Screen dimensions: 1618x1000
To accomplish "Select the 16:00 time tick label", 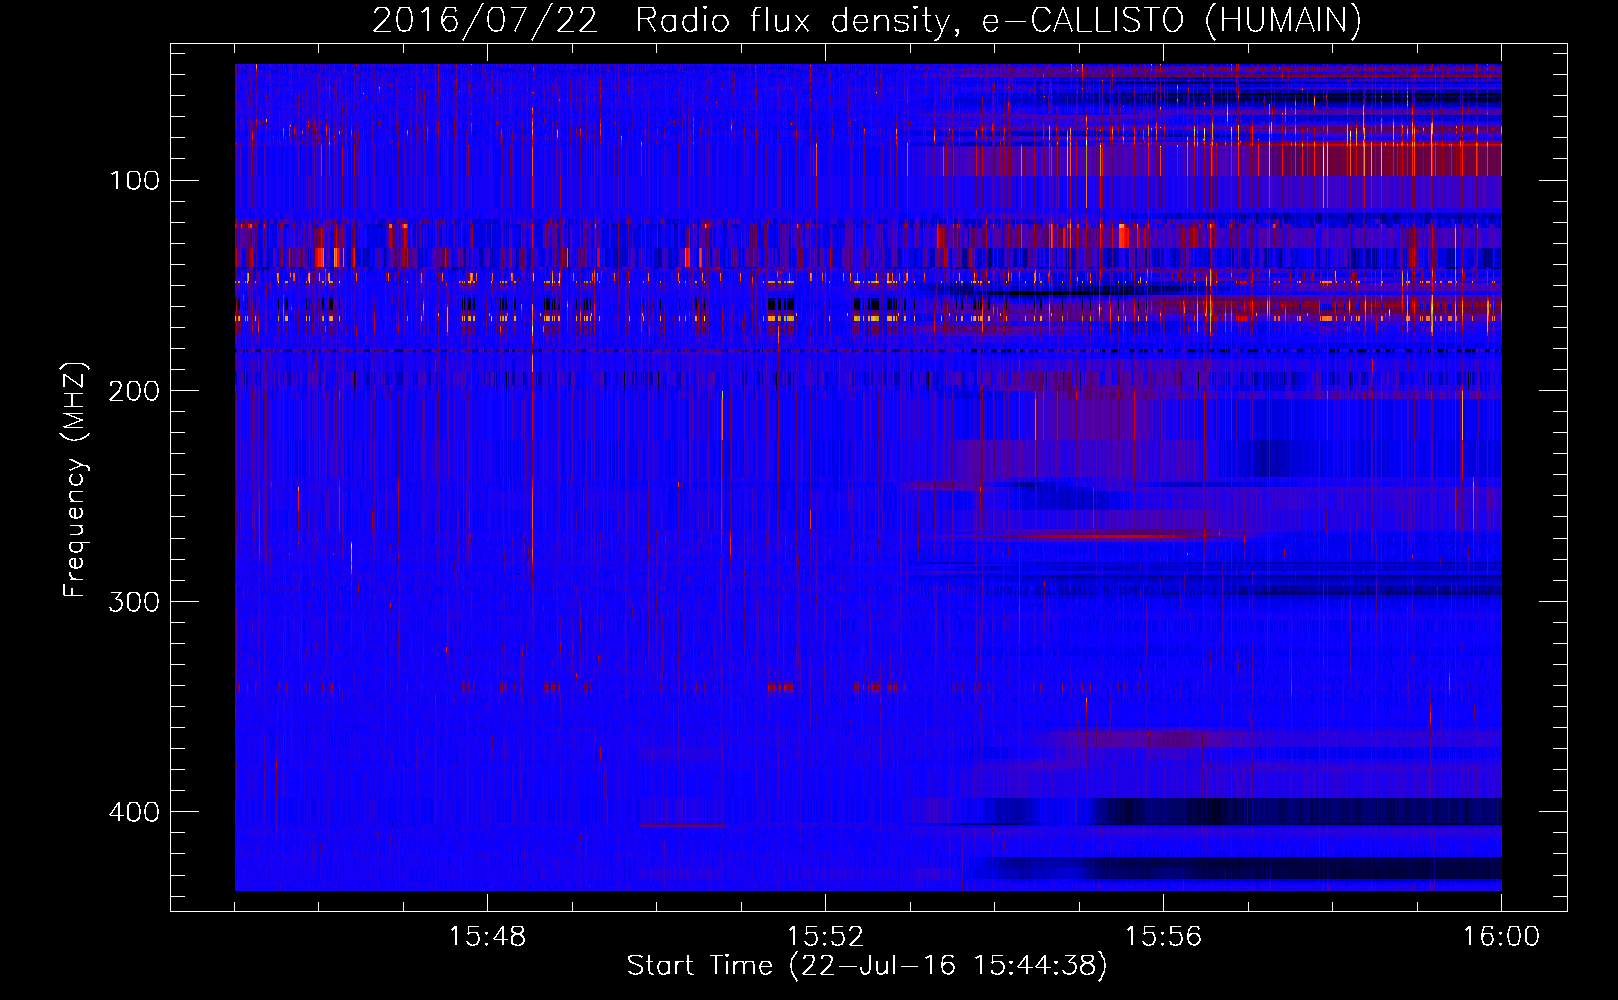I will coord(1501,937).
